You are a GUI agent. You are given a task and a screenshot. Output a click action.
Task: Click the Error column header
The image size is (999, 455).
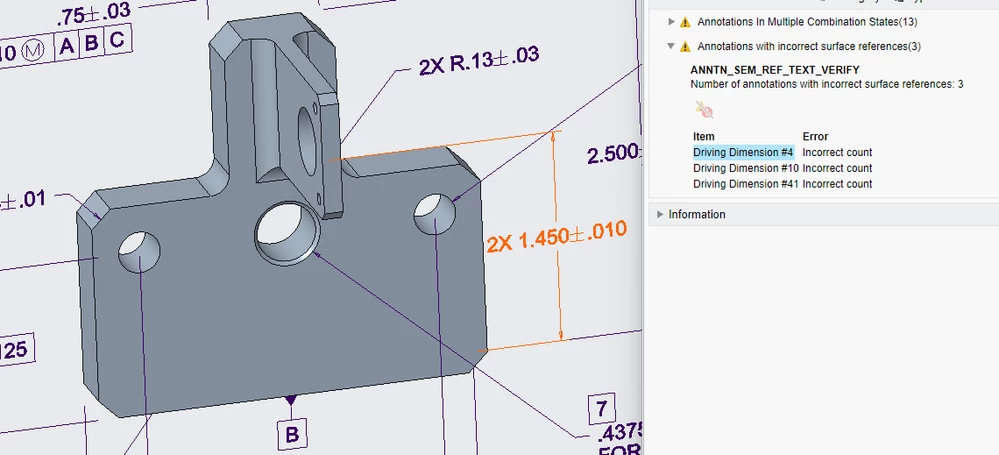(816, 136)
